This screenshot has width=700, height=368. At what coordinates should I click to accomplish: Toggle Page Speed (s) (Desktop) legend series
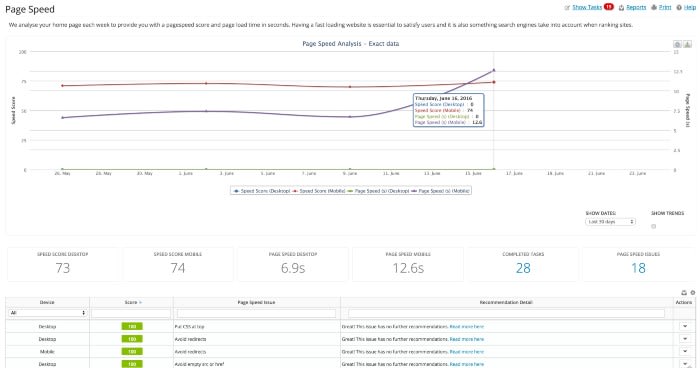pos(378,191)
